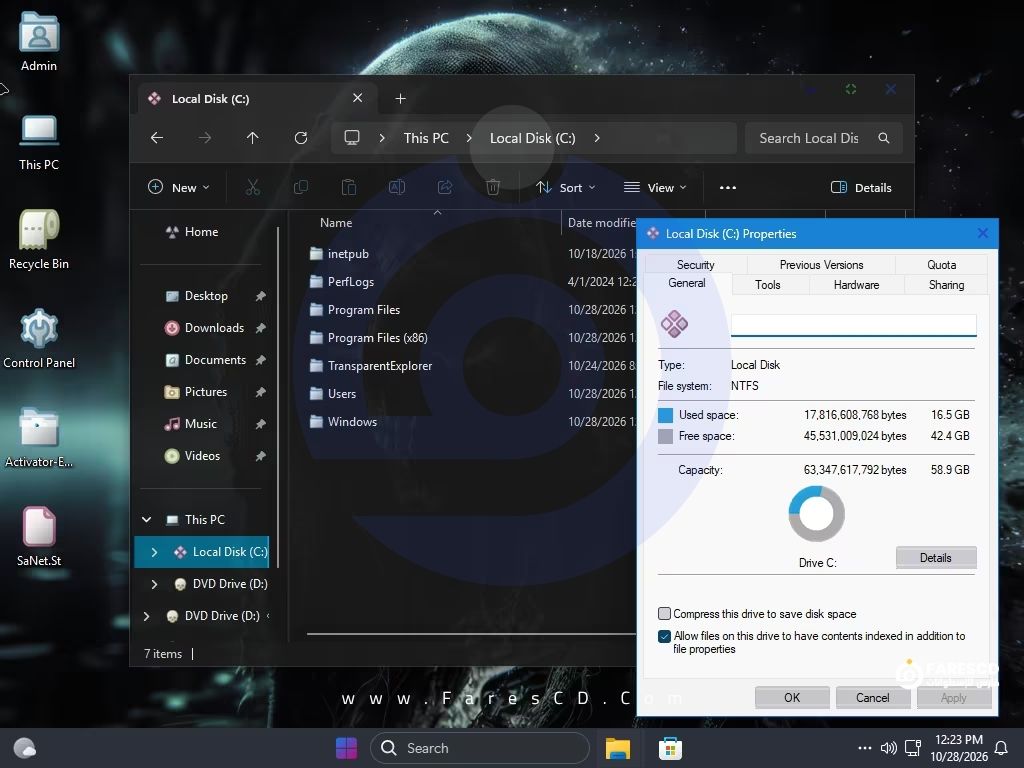The image size is (1024, 768).
Task: Open the New dropdown menu
Action: [178, 187]
